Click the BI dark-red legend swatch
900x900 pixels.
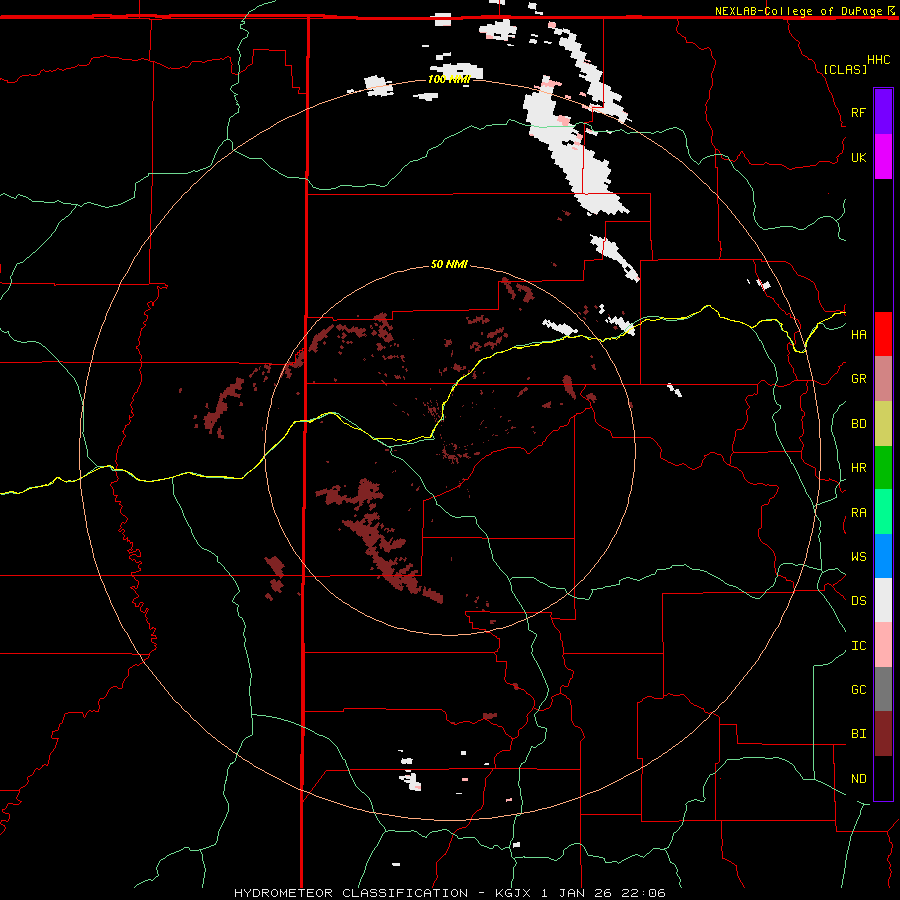pos(883,734)
